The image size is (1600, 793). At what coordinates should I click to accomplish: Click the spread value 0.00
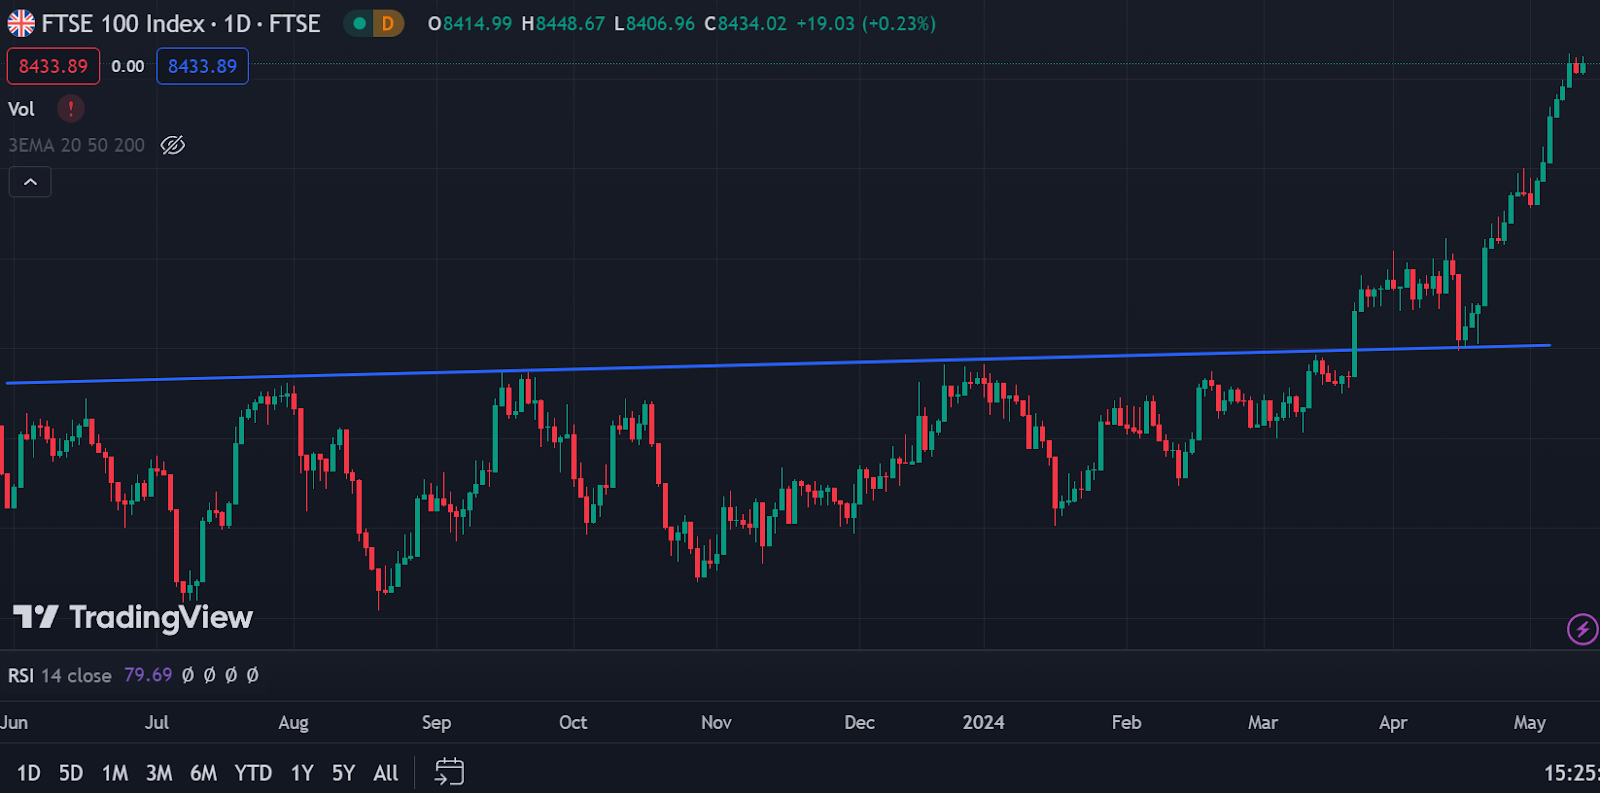(128, 66)
